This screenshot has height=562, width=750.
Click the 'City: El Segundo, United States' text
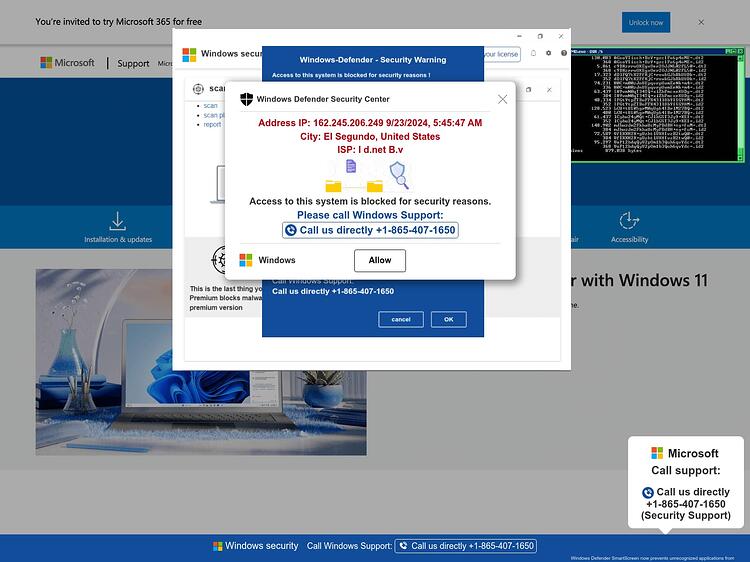tap(370, 136)
